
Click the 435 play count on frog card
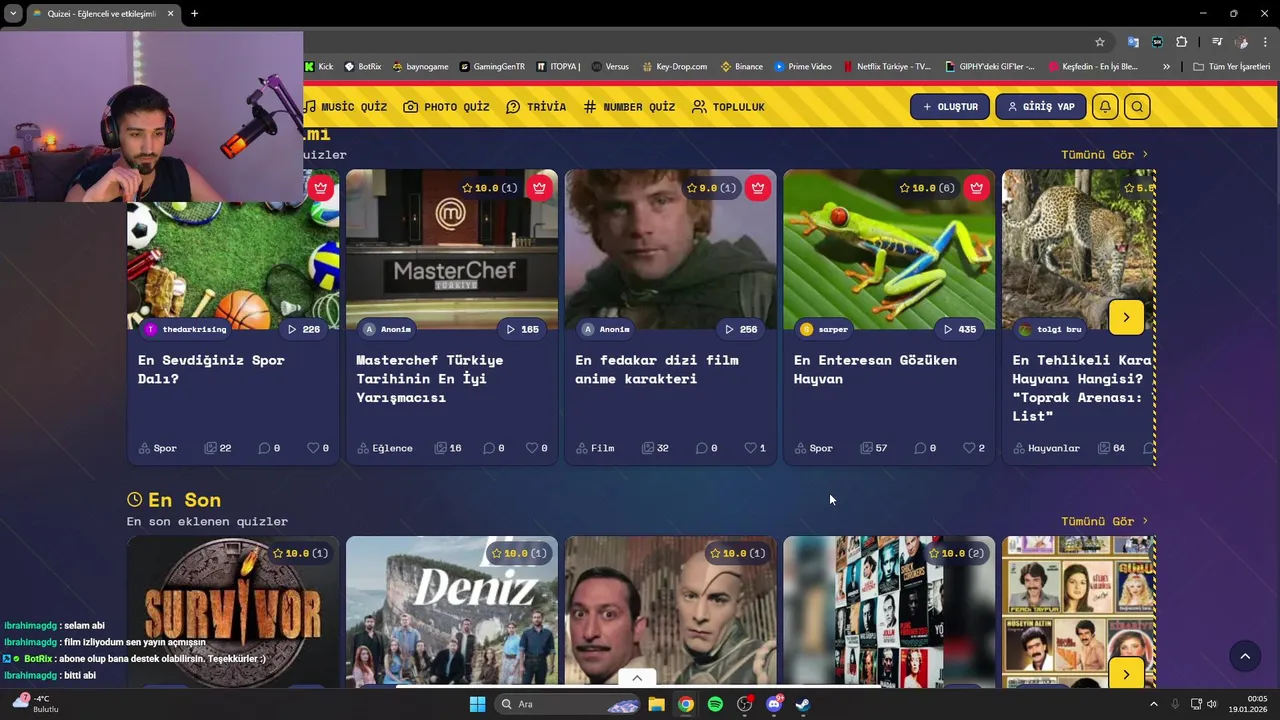[x=960, y=329]
